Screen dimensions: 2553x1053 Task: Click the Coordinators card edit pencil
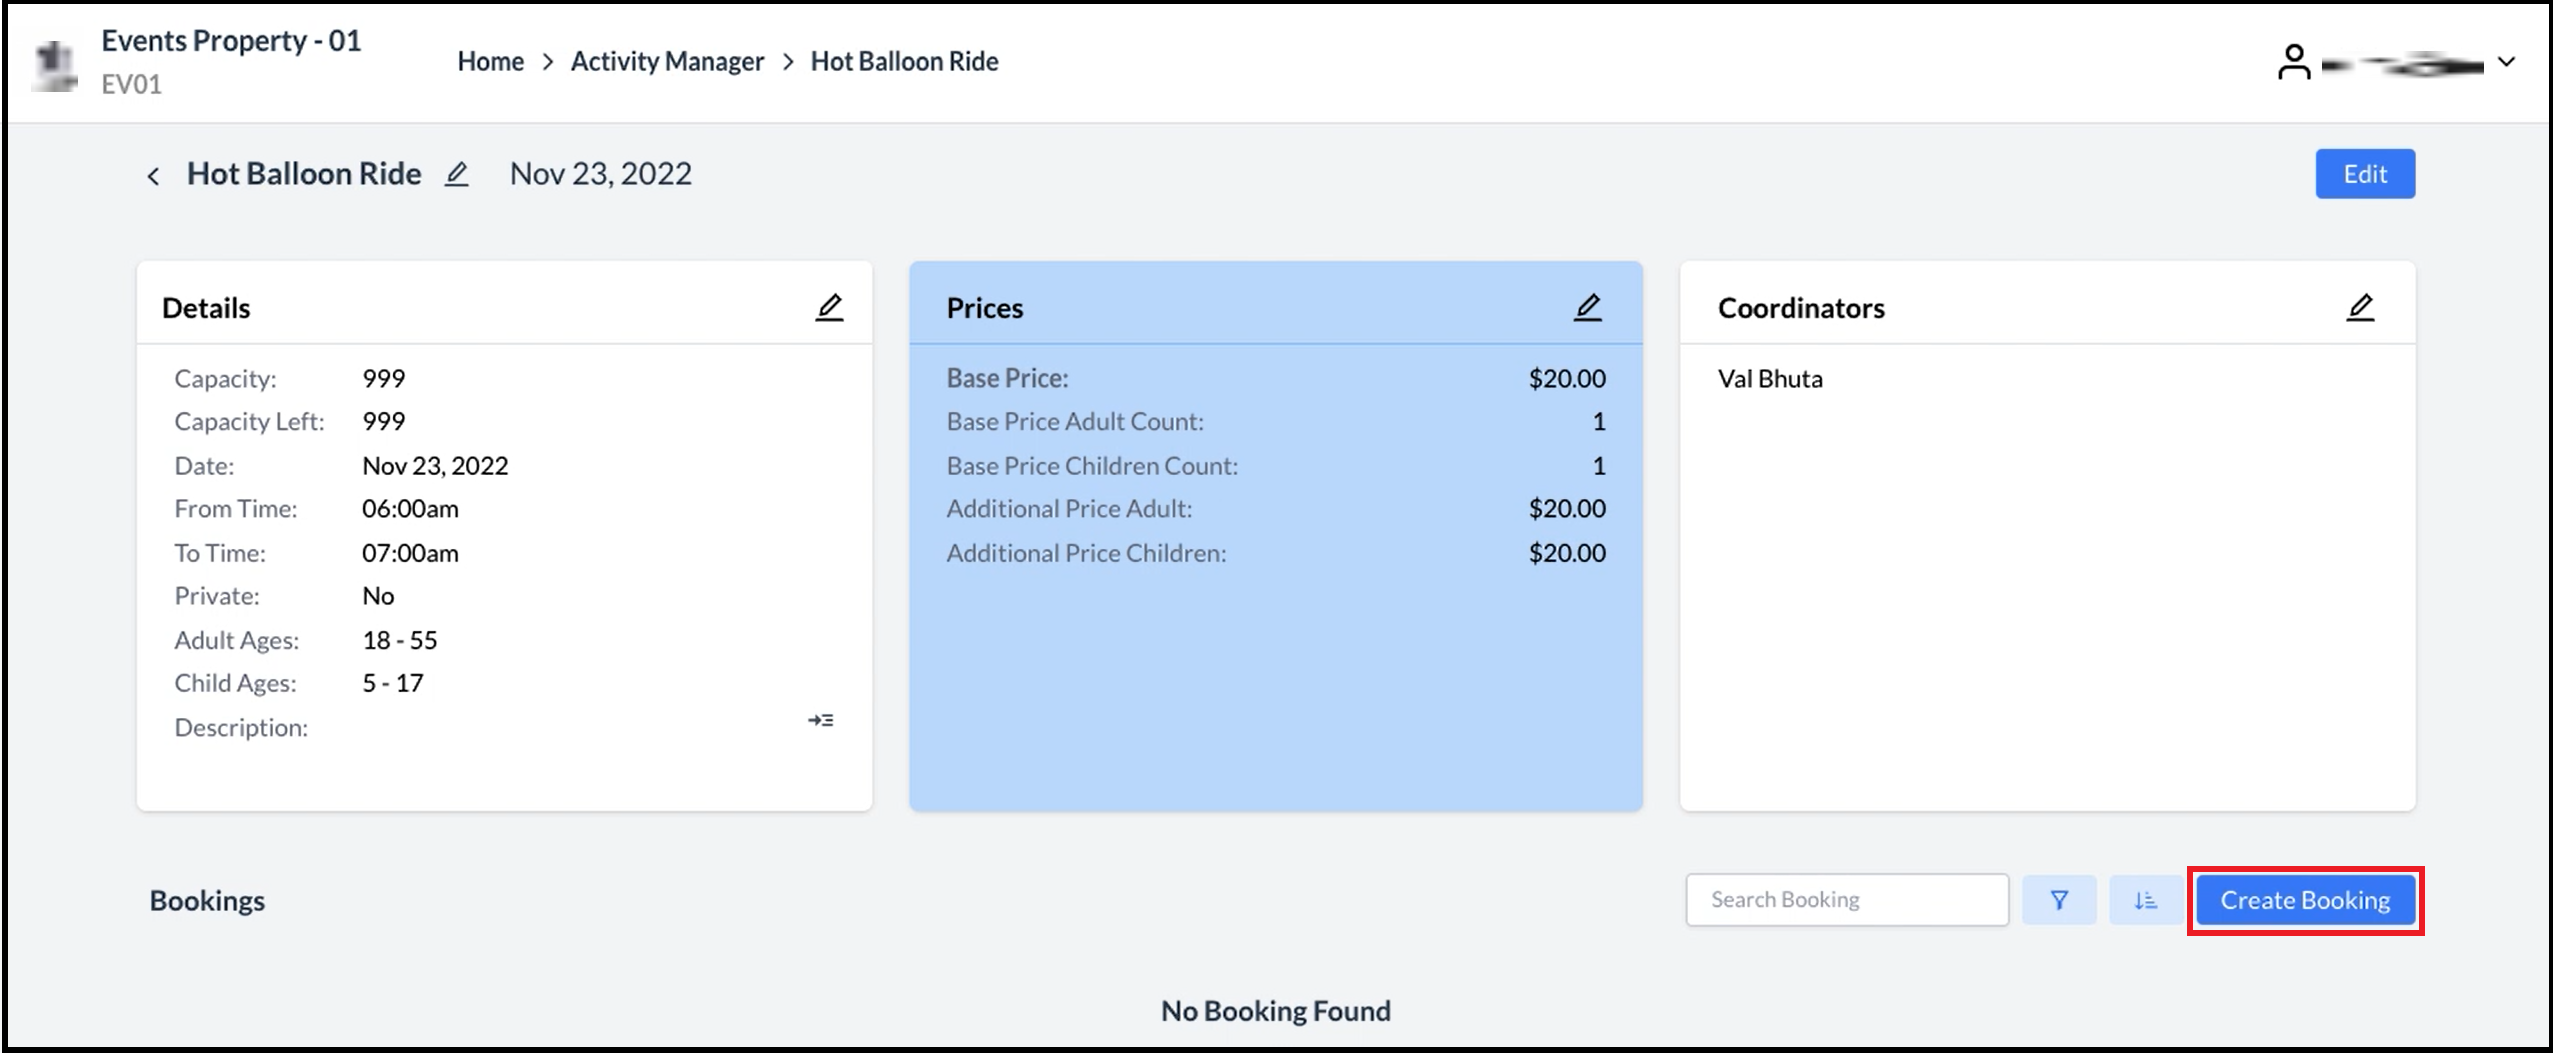point(2360,307)
